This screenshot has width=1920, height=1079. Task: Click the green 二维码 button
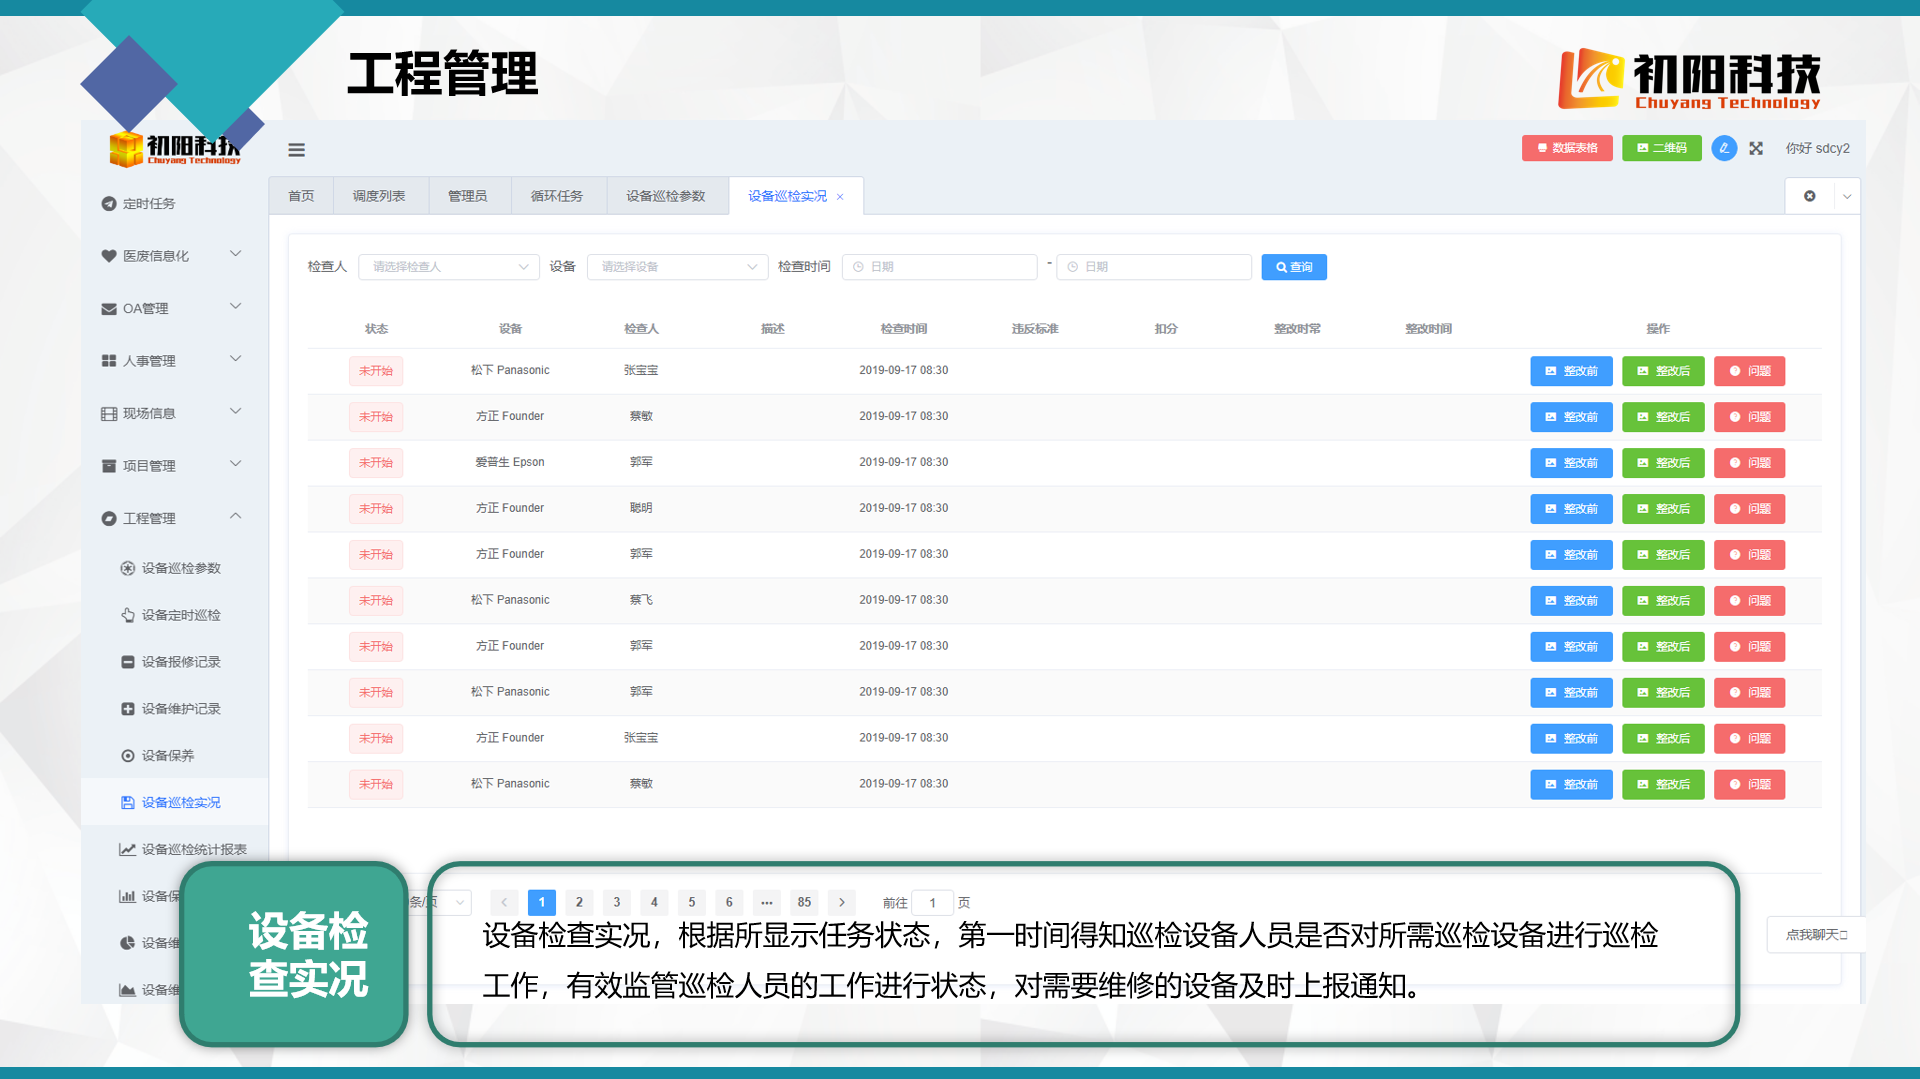click(1662, 148)
